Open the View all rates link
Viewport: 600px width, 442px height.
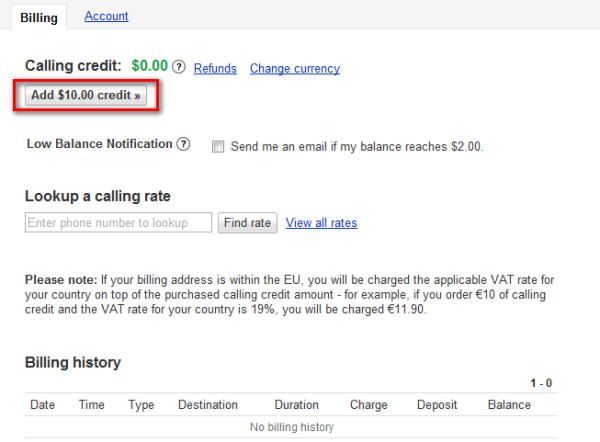(x=321, y=223)
